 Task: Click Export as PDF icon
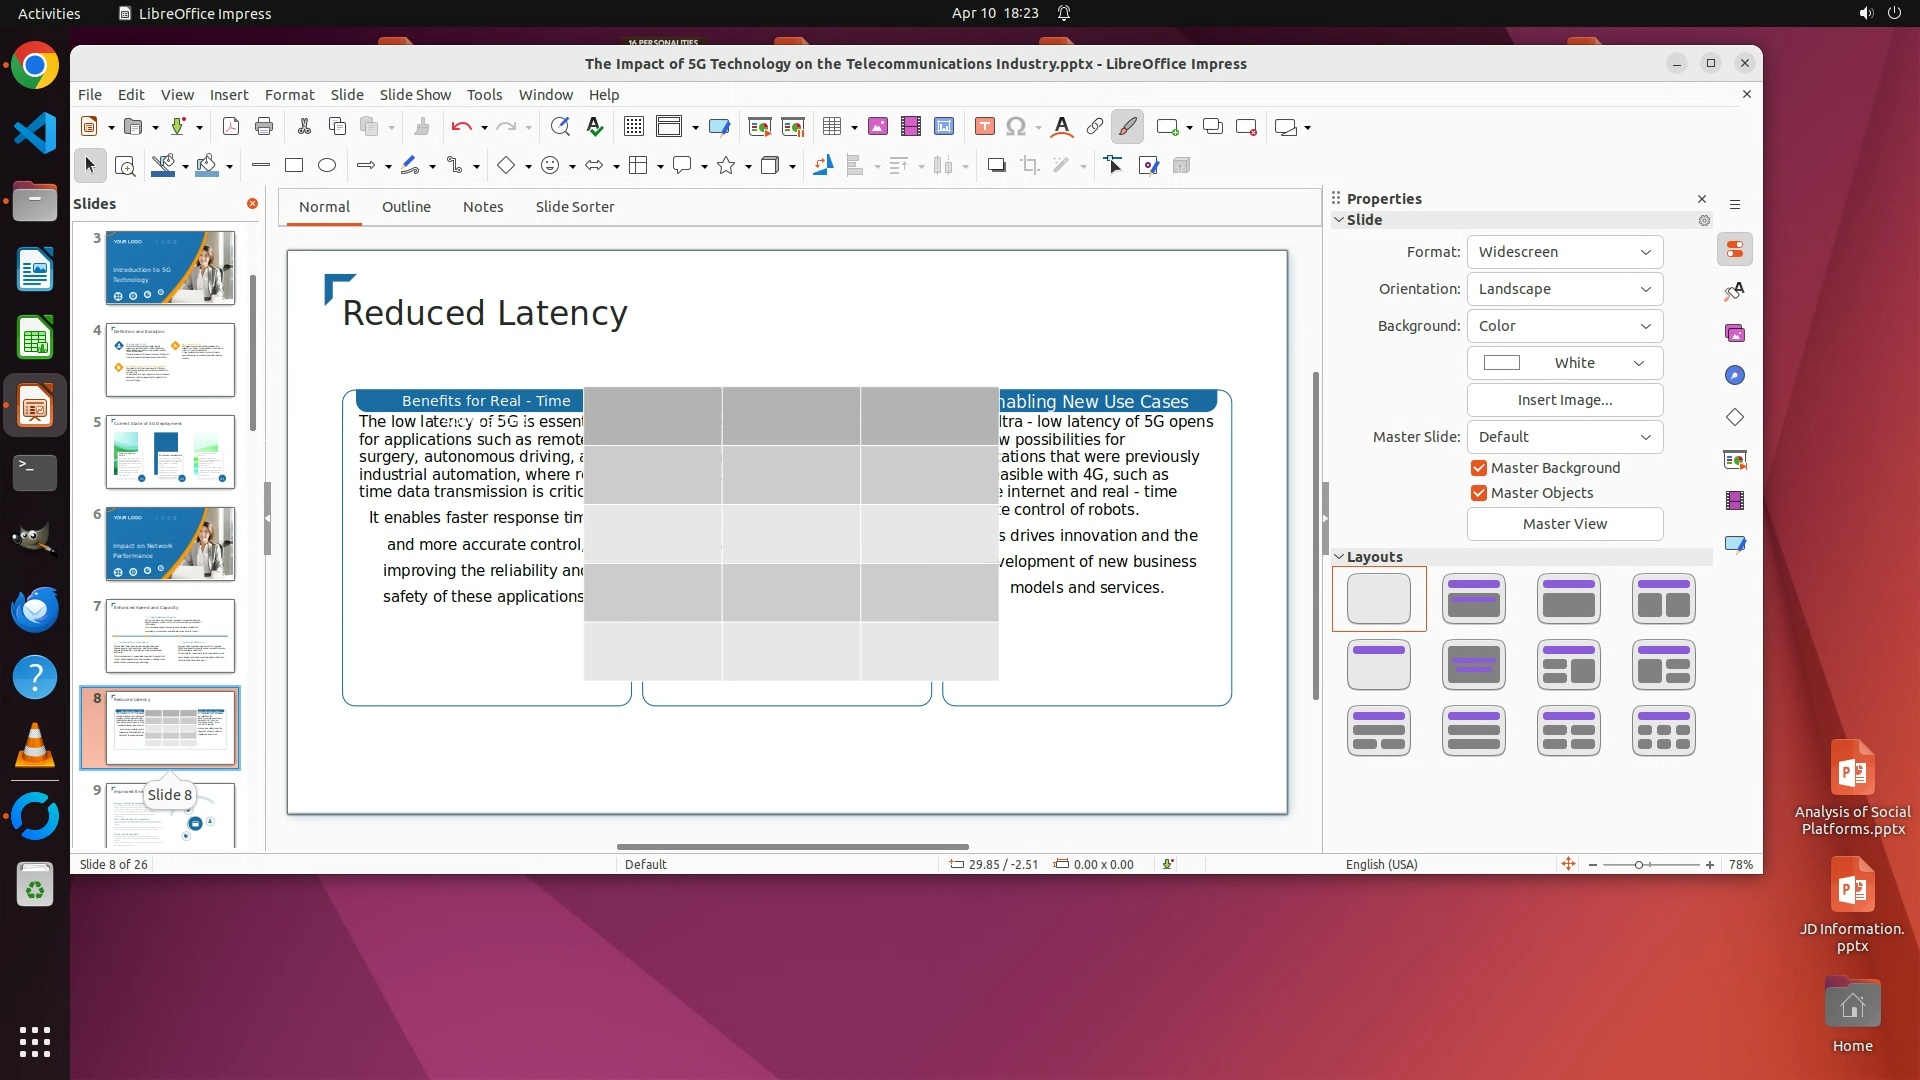pyautogui.click(x=231, y=126)
